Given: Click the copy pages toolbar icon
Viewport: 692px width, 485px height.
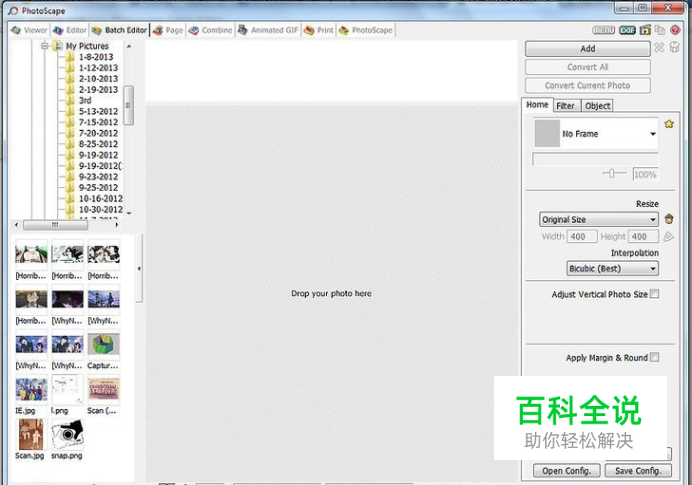Looking at the screenshot, I should [x=660, y=30].
